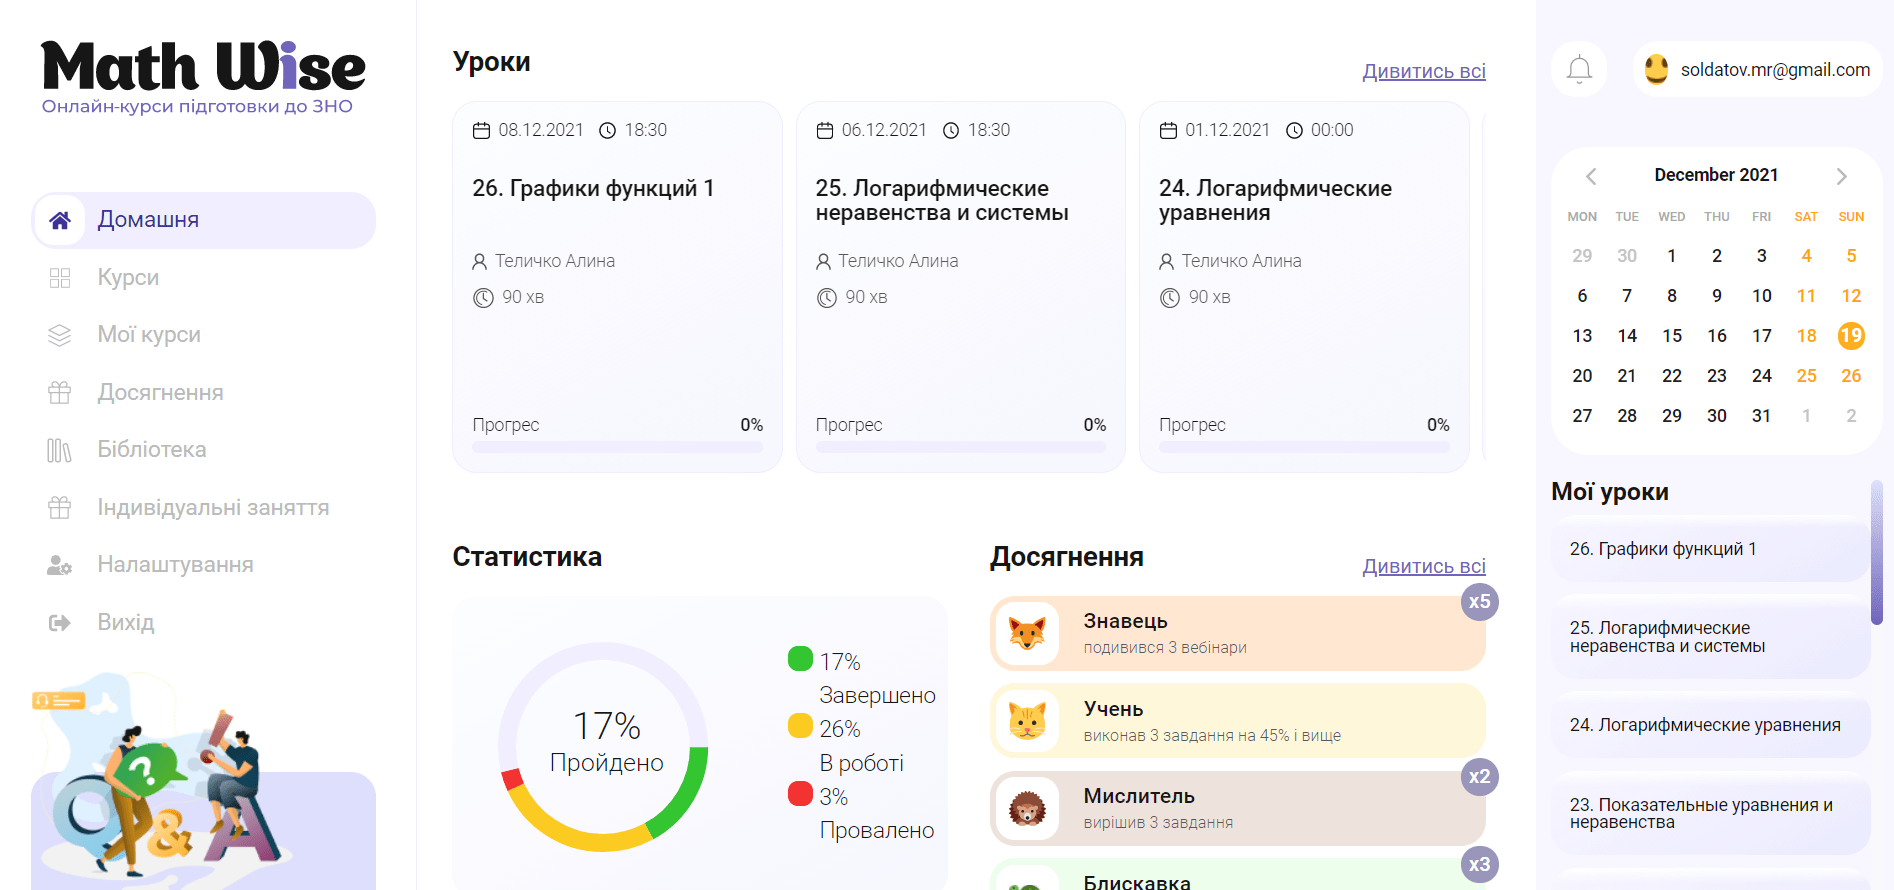Open 26. Графики функций 1 in Мої уроки
The image size is (1894, 890).
(x=1710, y=549)
